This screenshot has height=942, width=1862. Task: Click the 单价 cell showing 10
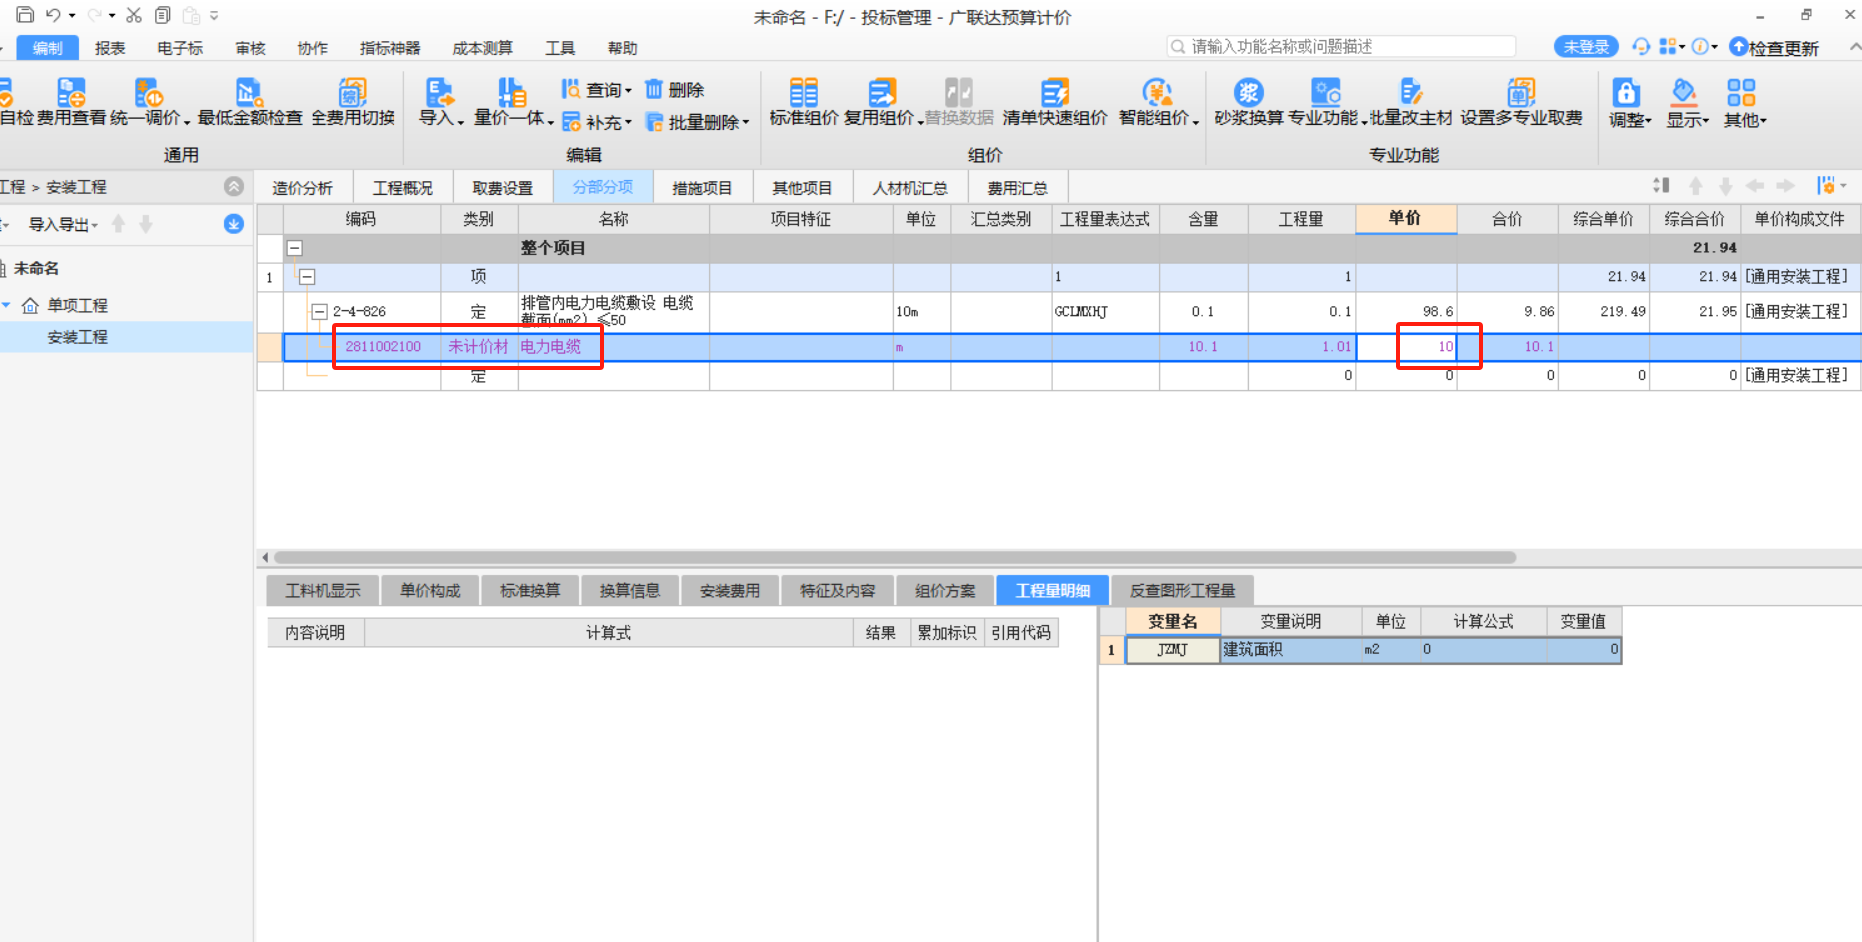pyautogui.click(x=1406, y=347)
